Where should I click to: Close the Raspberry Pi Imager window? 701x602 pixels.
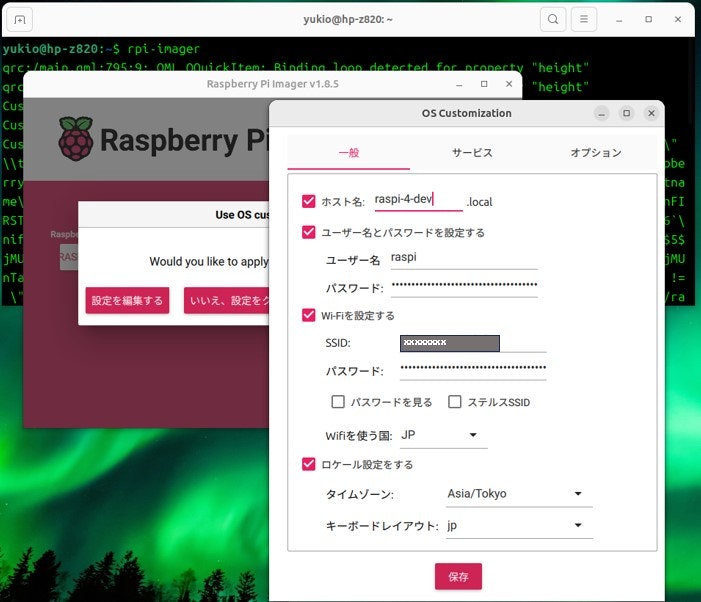[x=509, y=84]
